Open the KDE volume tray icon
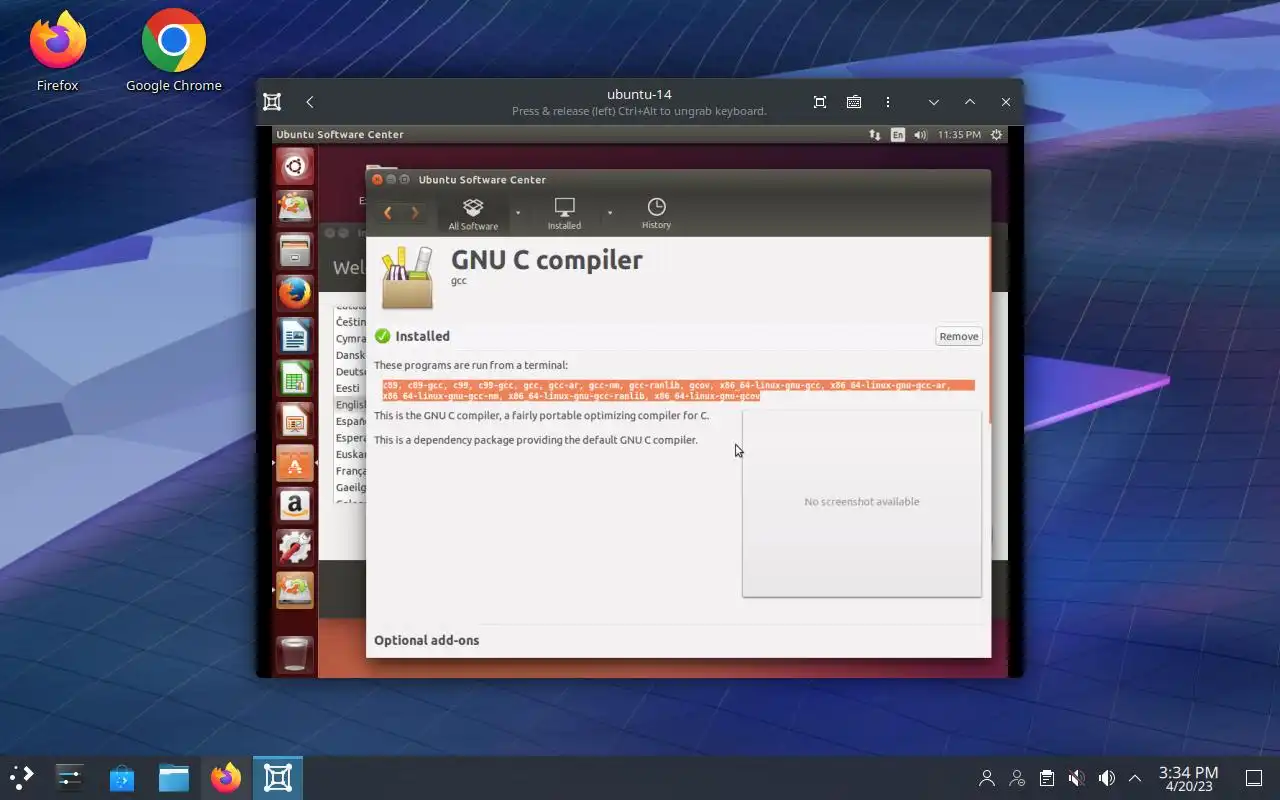The width and height of the screenshot is (1280, 800). click(x=1106, y=778)
